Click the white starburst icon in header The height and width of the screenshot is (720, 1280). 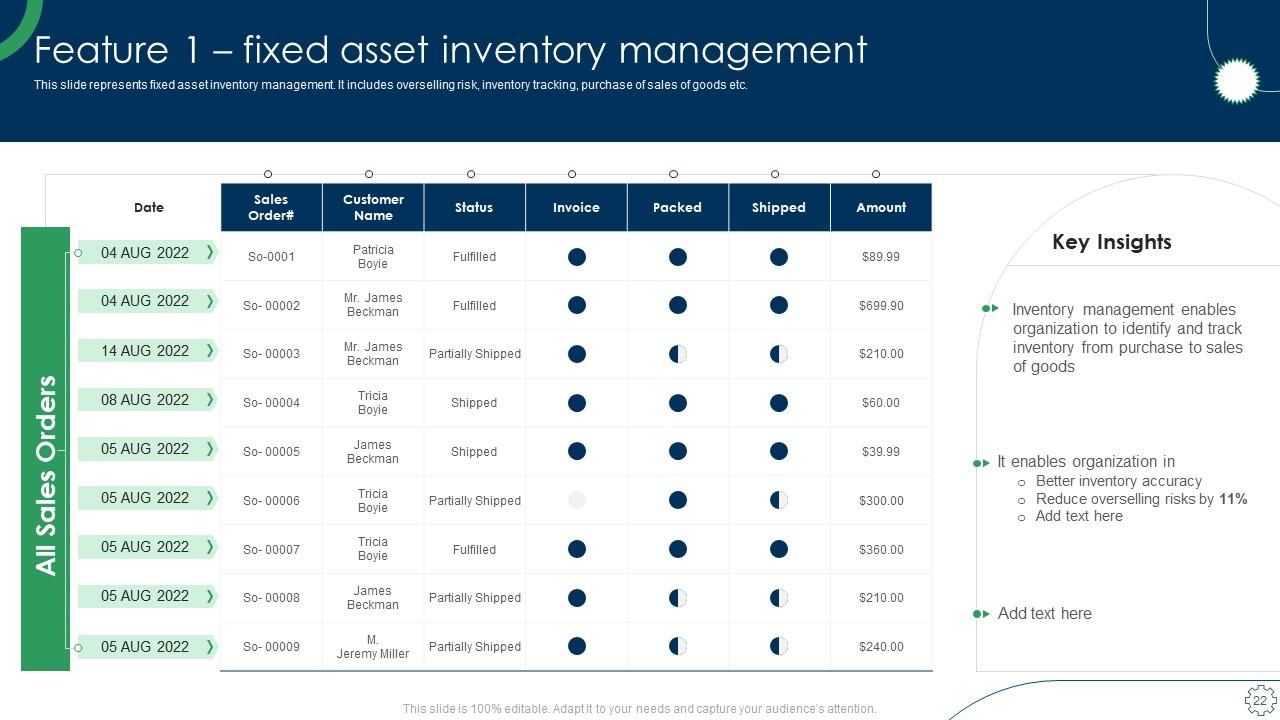1236,81
